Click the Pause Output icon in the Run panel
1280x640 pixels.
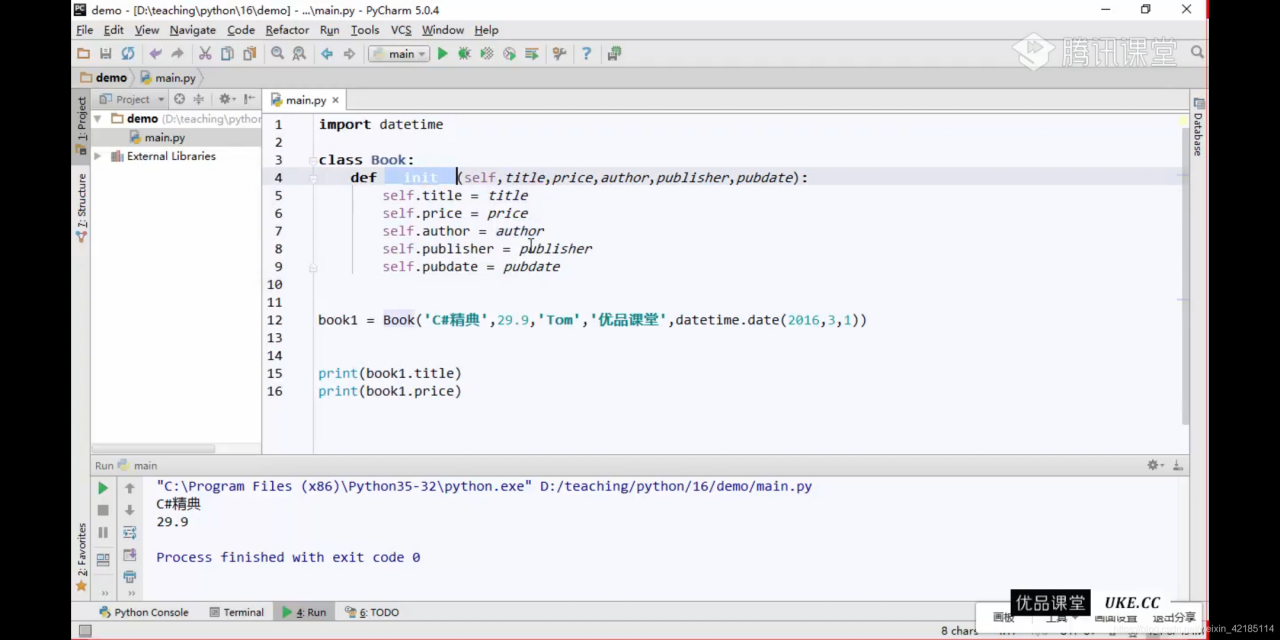[103, 532]
